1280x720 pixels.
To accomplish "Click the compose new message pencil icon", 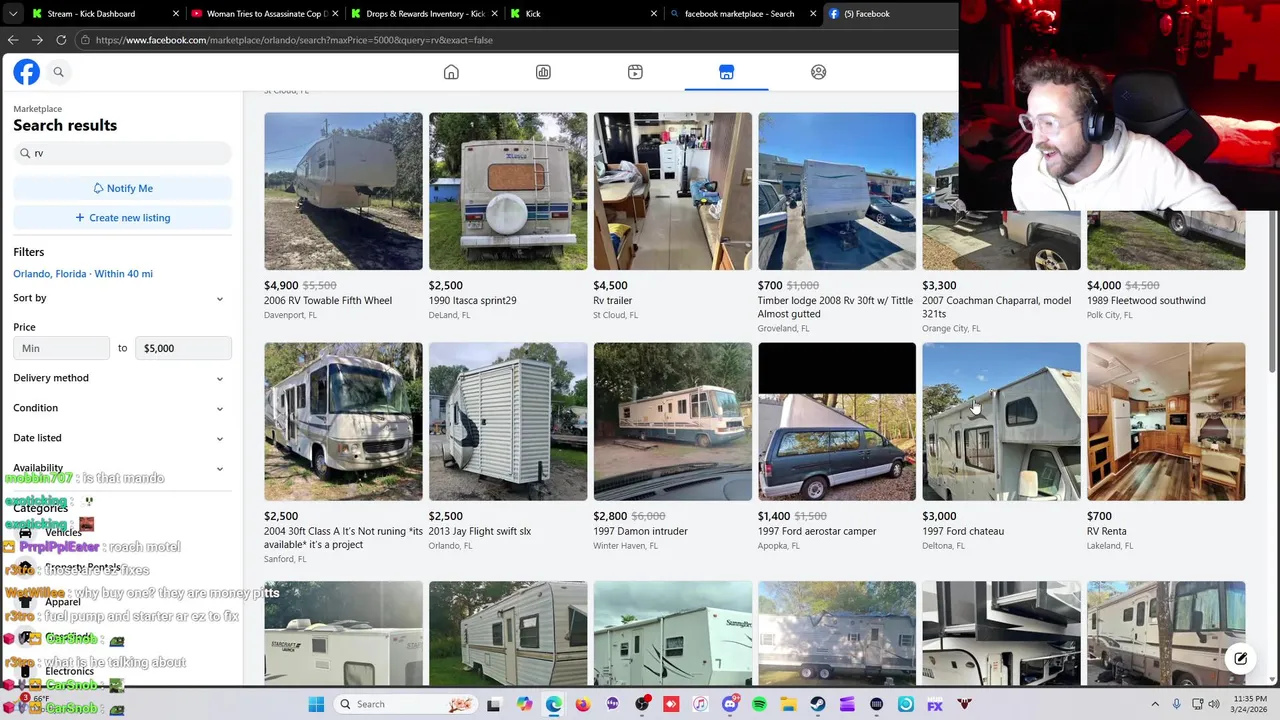I will tap(1240, 658).
